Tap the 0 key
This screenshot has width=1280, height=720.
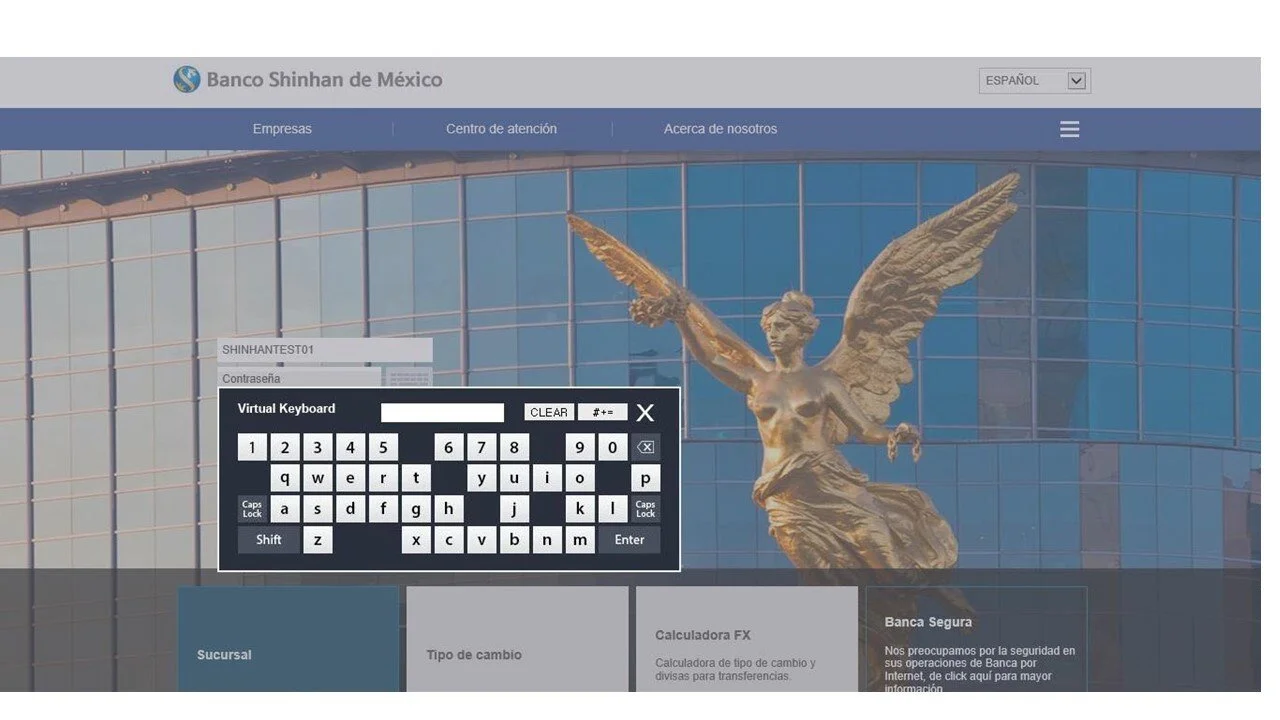tap(613, 448)
